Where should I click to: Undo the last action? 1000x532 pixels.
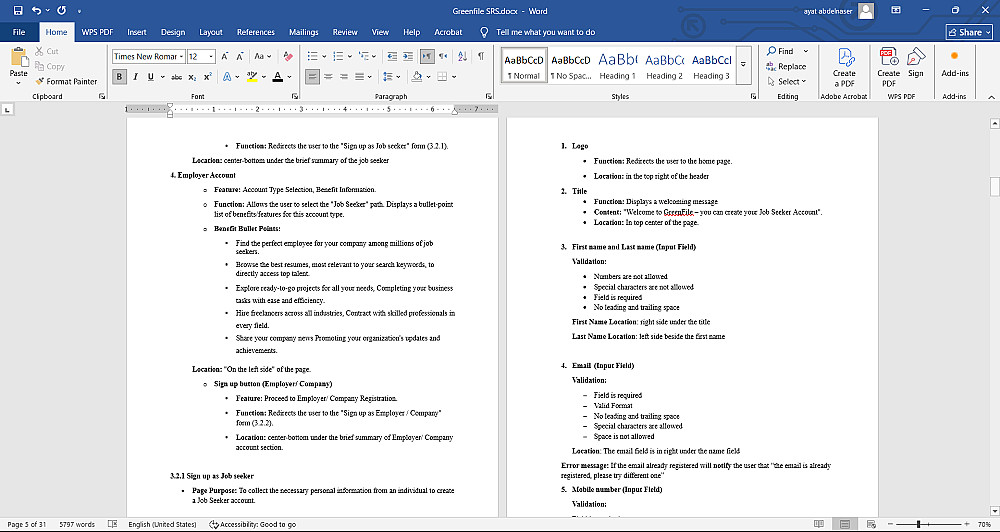coord(36,10)
